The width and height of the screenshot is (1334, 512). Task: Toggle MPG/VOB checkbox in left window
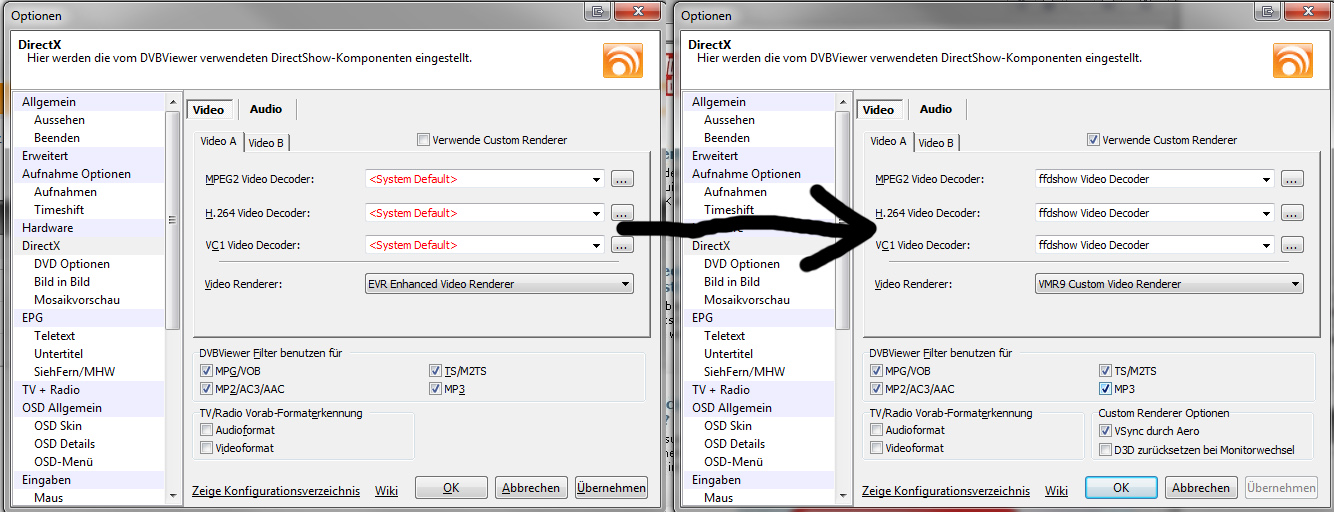(206, 371)
